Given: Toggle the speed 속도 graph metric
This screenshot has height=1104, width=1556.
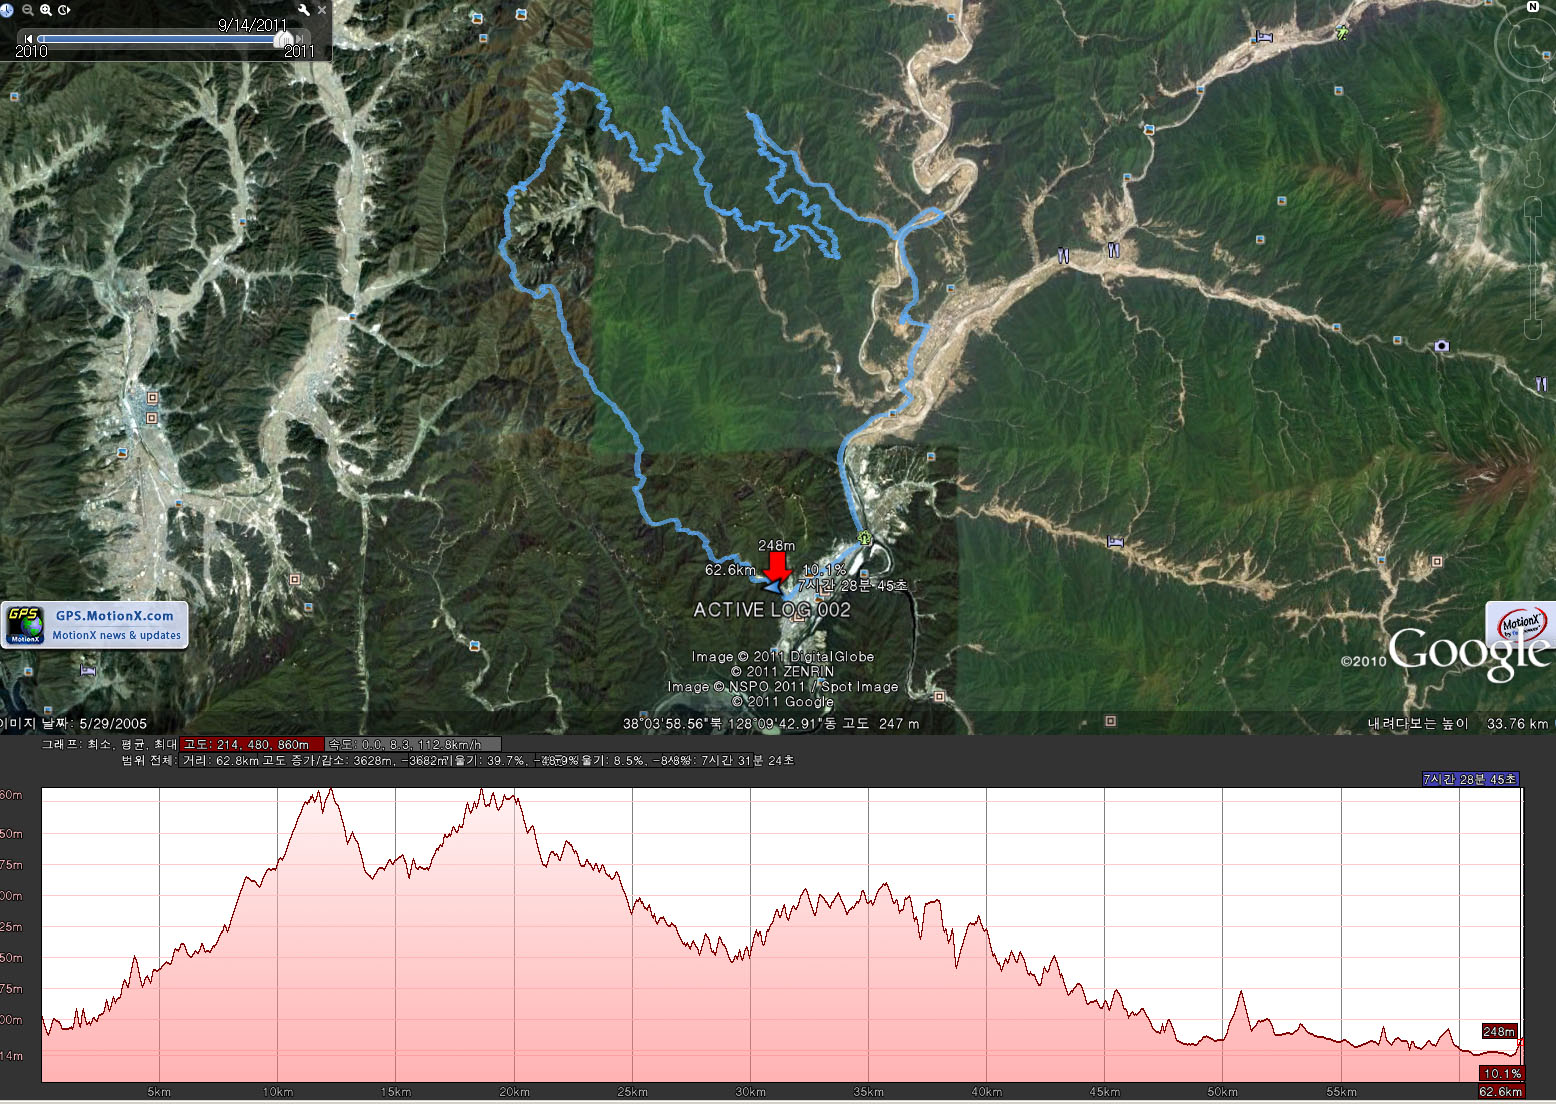Looking at the screenshot, I should pos(412,744).
